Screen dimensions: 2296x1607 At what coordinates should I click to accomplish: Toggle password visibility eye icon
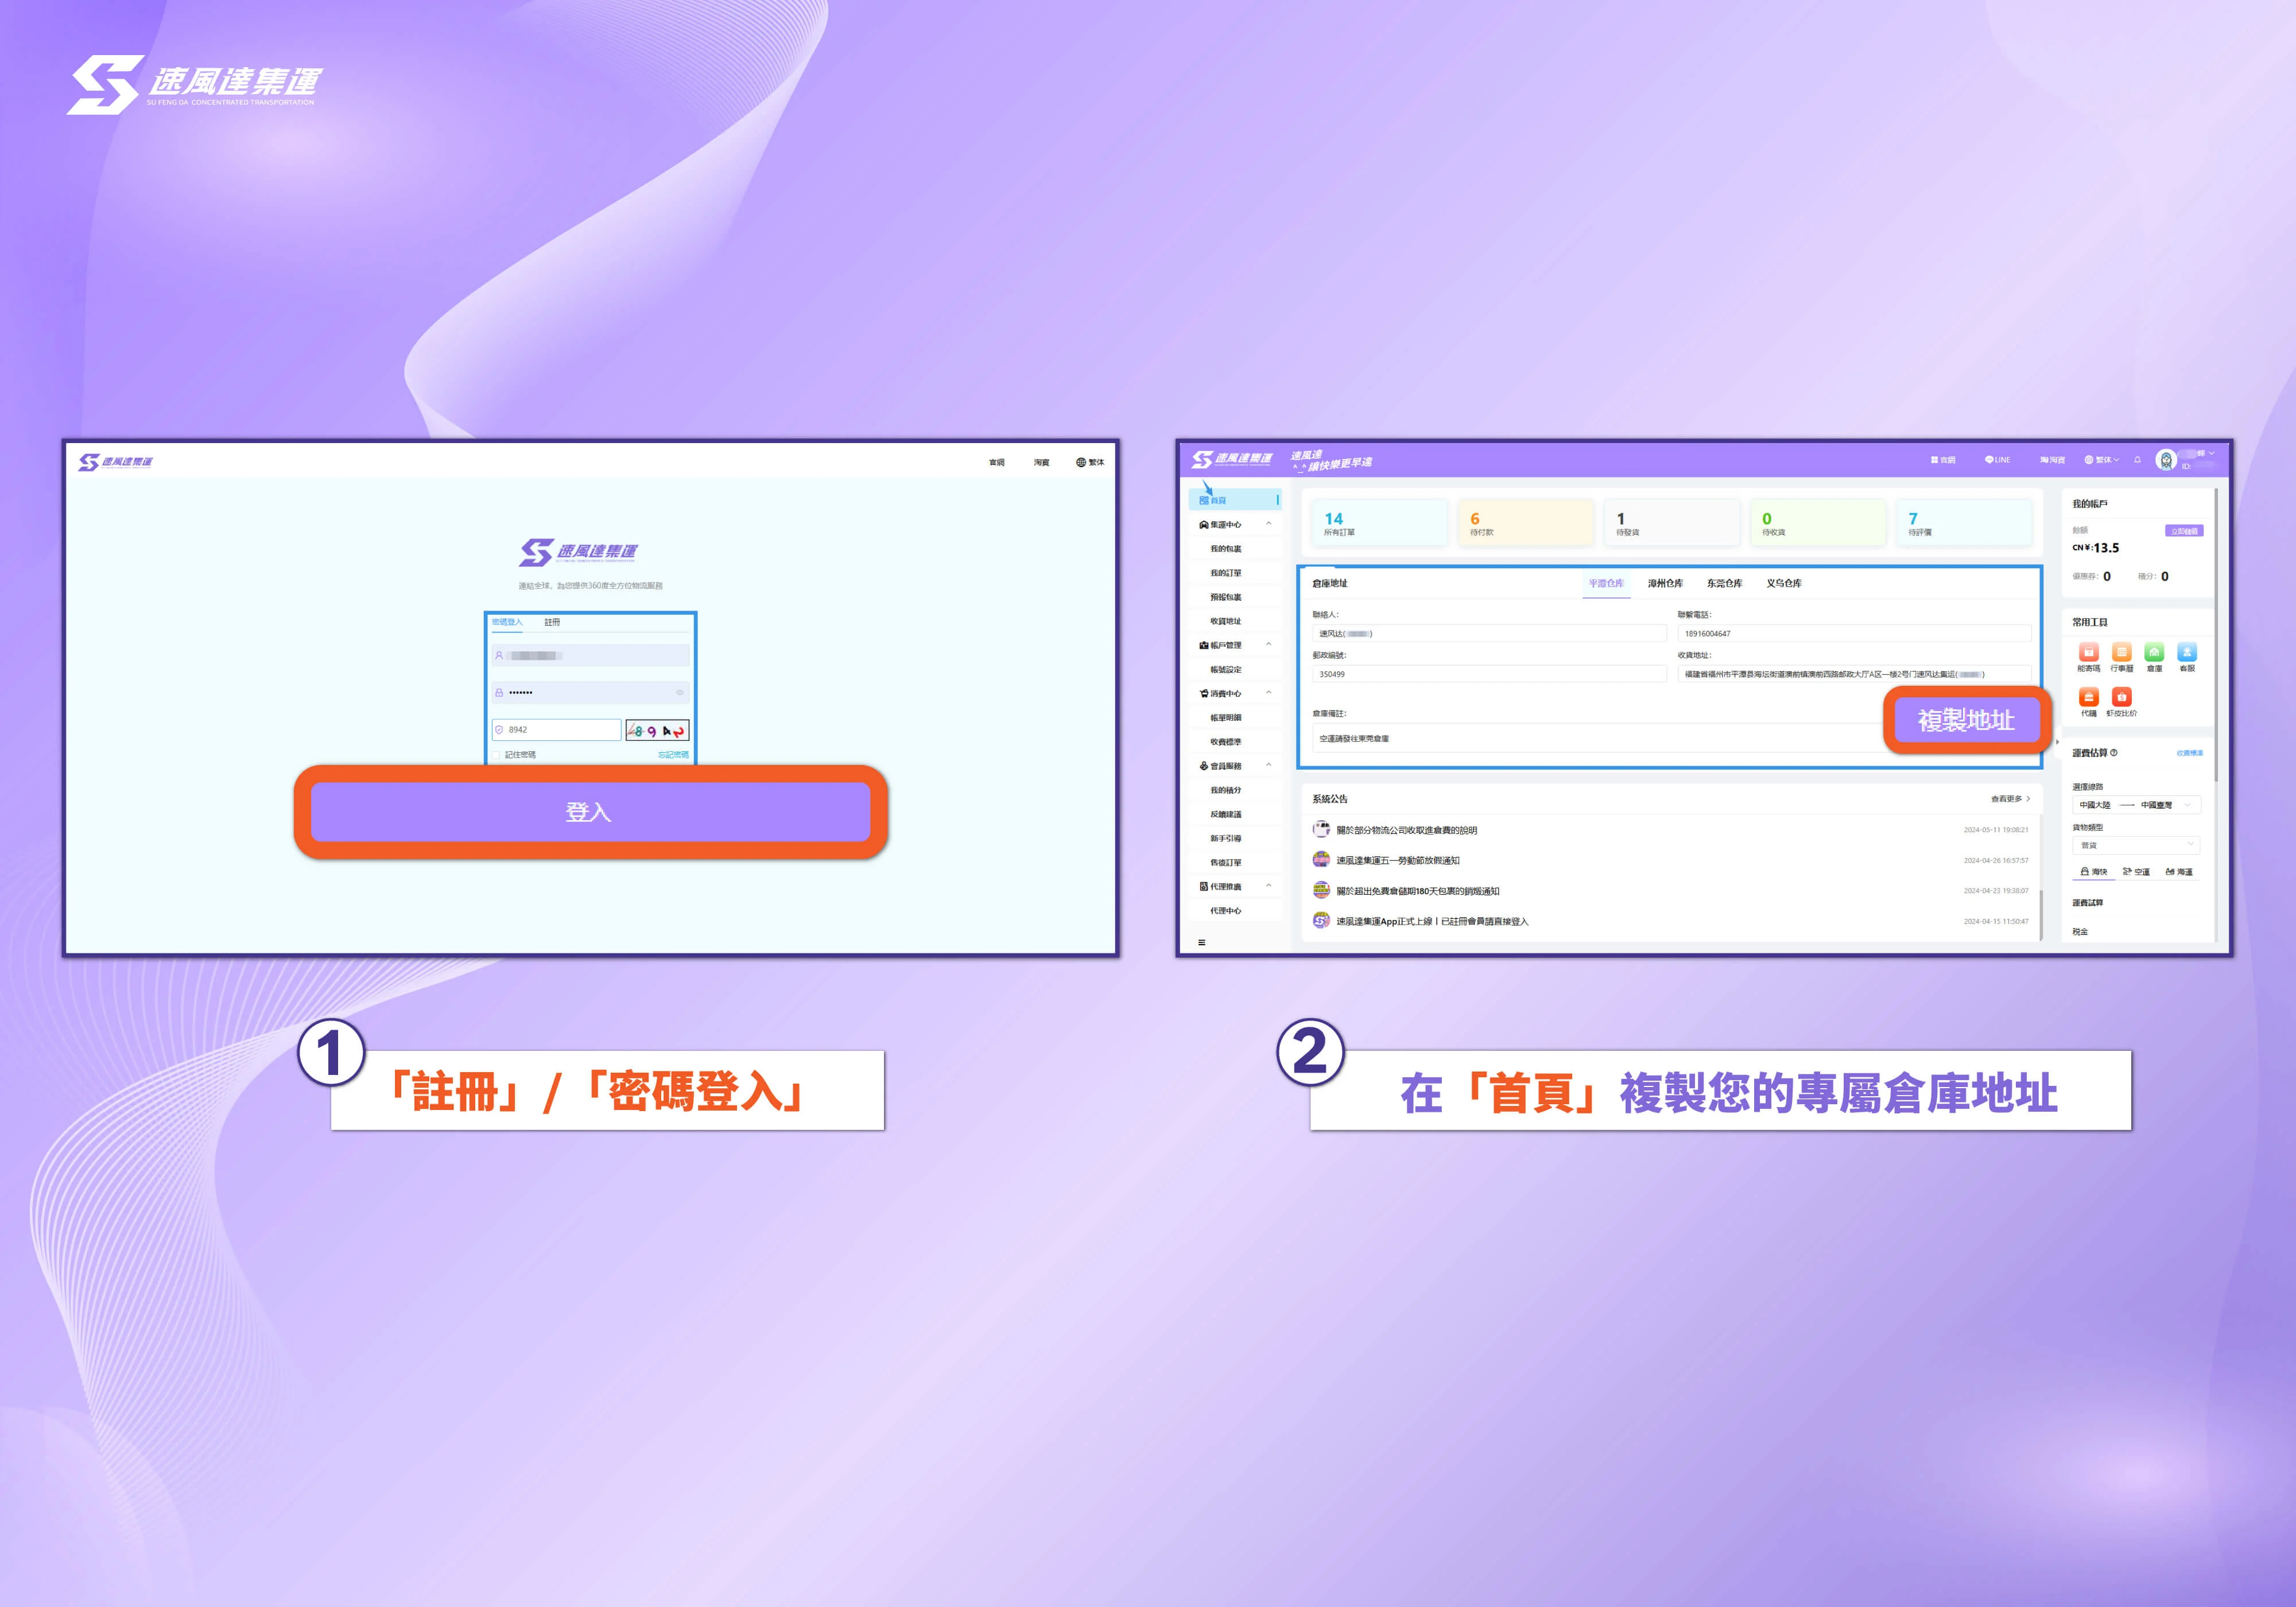pos(680,692)
